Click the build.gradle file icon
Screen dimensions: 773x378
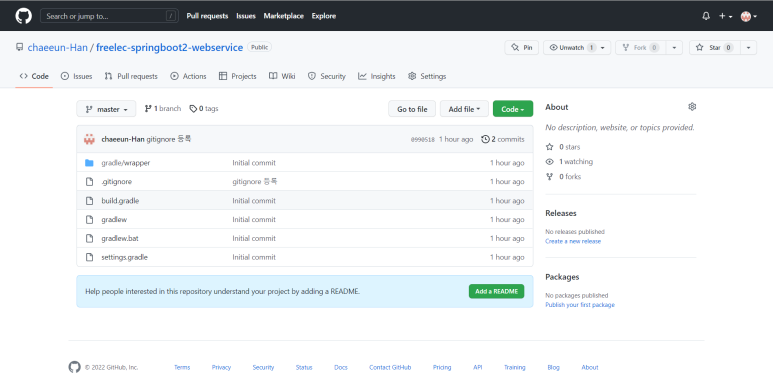(x=89, y=201)
